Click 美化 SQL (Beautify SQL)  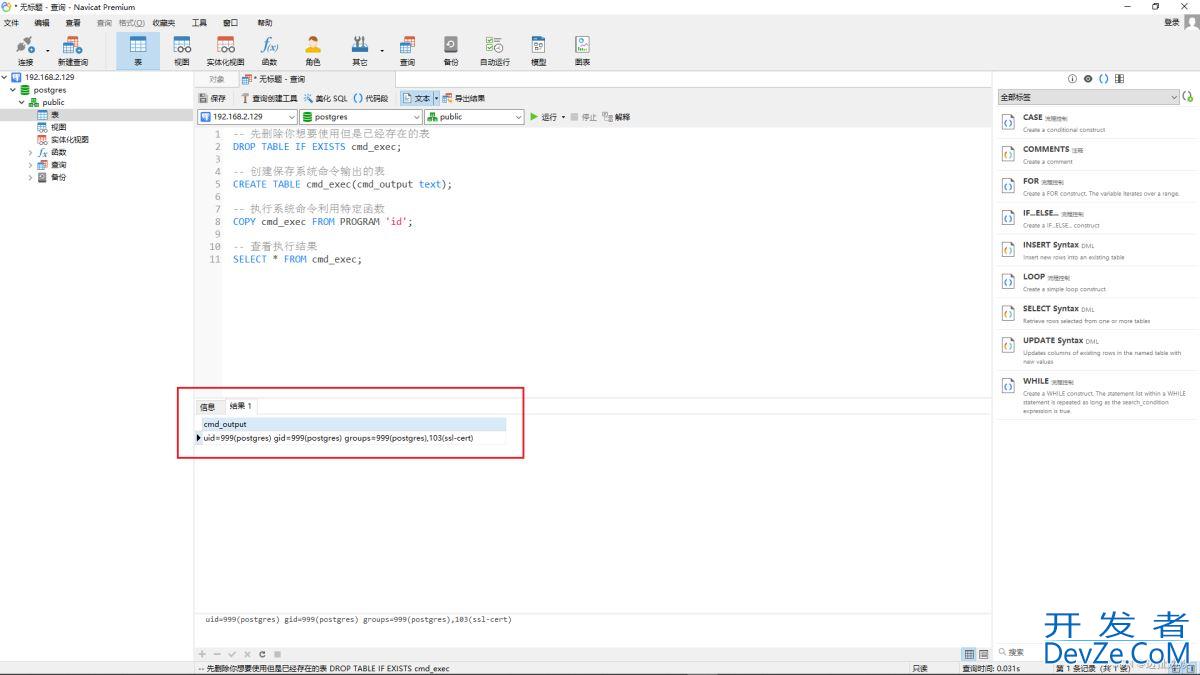tap(326, 98)
